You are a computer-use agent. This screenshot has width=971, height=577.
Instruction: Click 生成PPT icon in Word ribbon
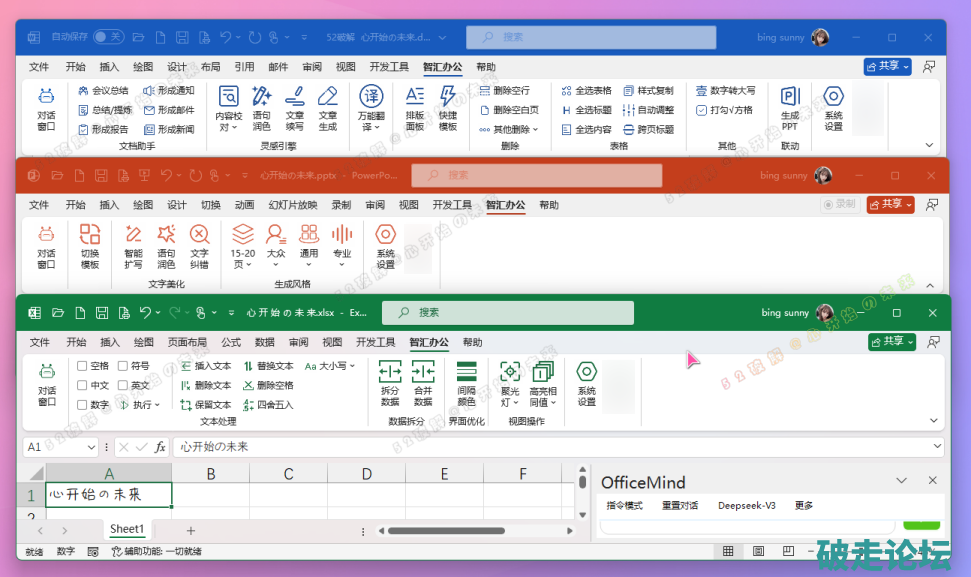(789, 98)
